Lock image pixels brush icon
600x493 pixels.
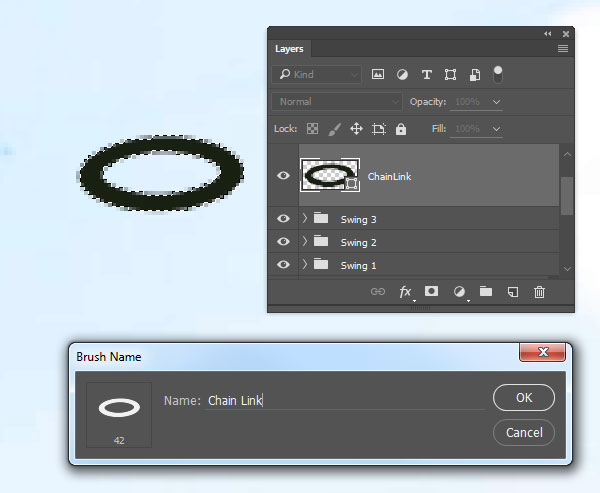(335, 129)
